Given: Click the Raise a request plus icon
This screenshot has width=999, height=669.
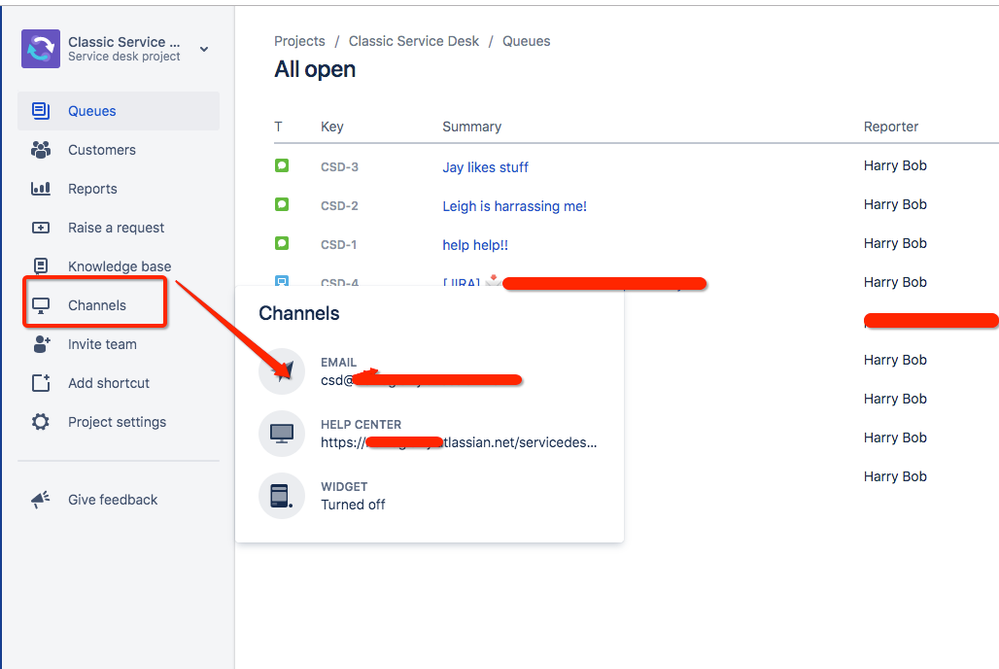Looking at the screenshot, I should 41,227.
